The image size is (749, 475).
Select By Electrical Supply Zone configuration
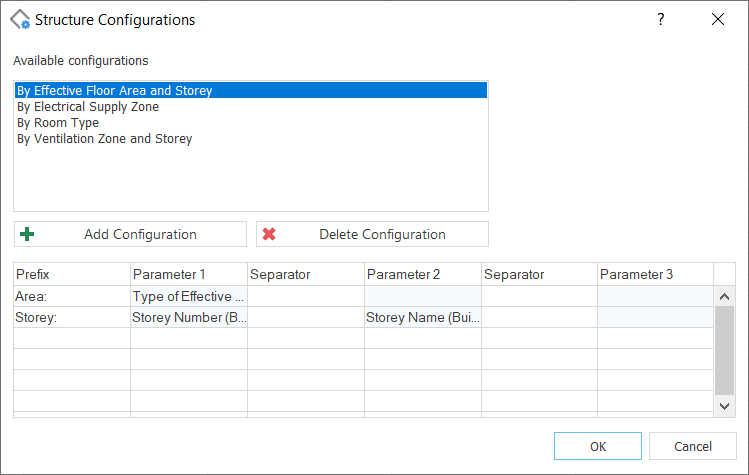[251, 107]
